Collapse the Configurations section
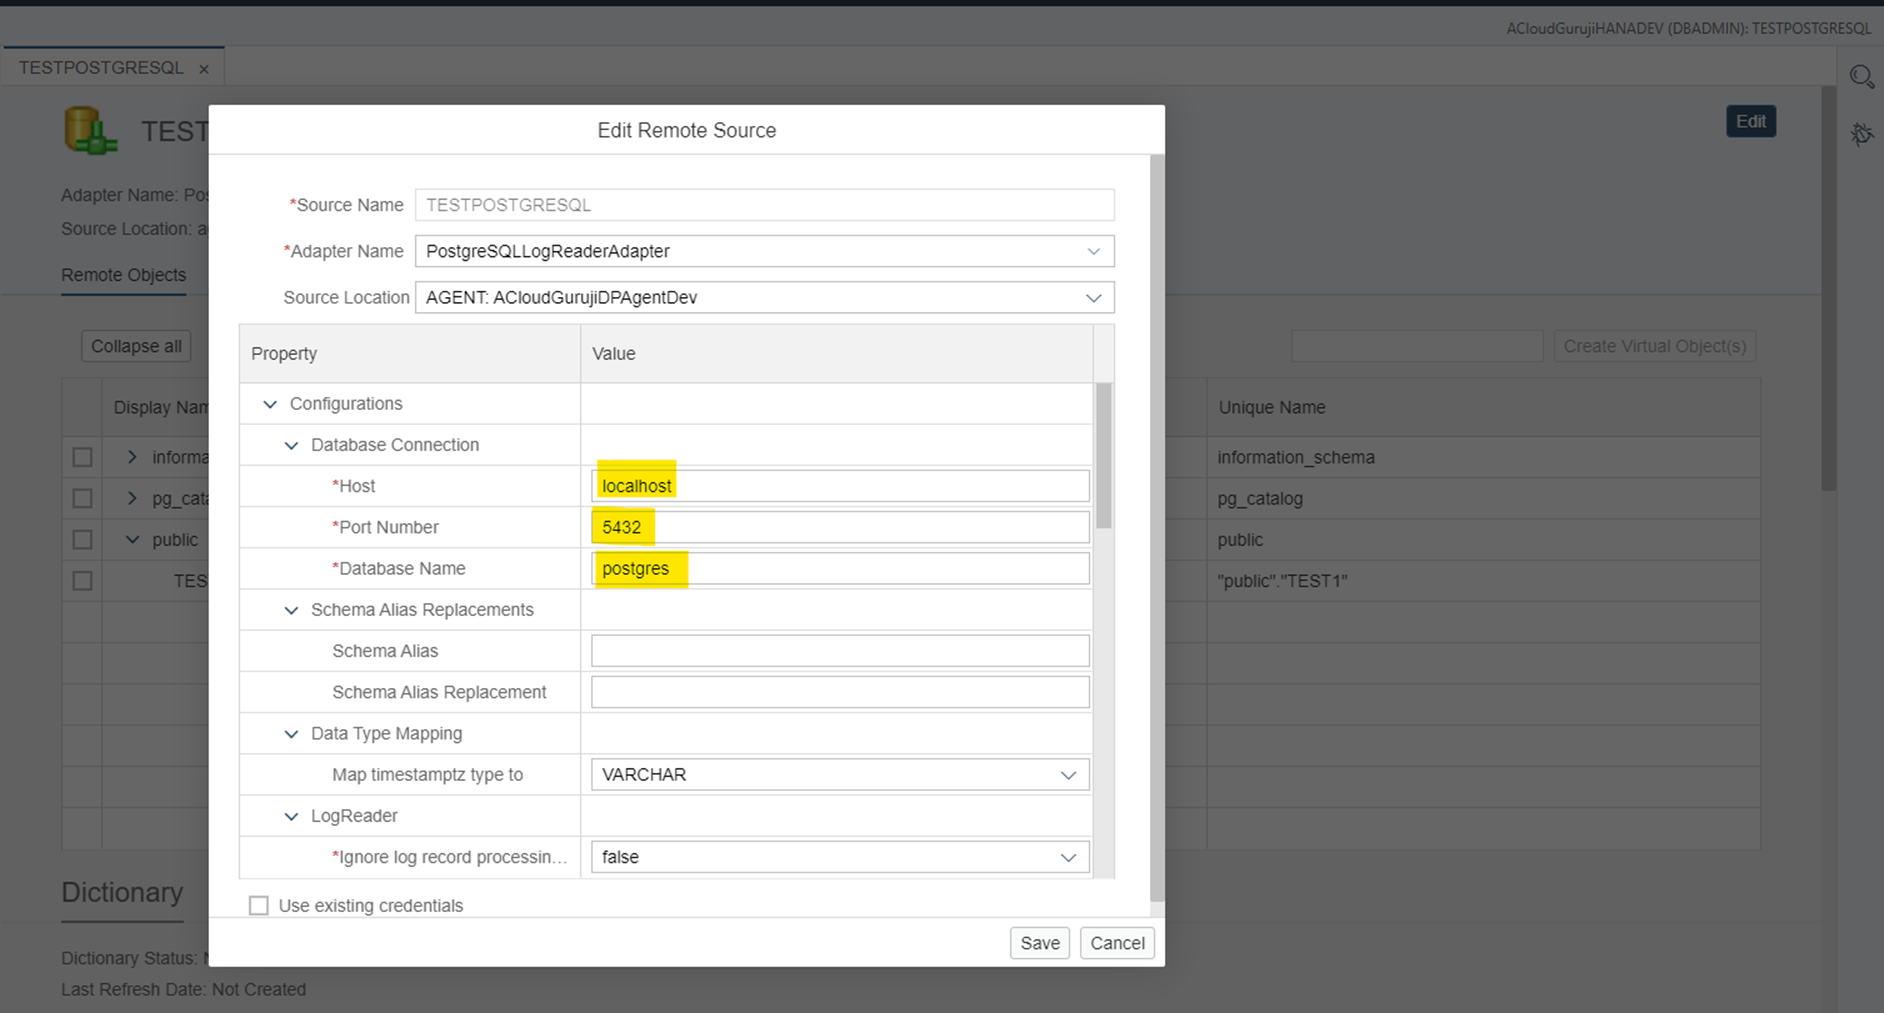Viewport: 1884px width, 1013px height. tap(270, 404)
